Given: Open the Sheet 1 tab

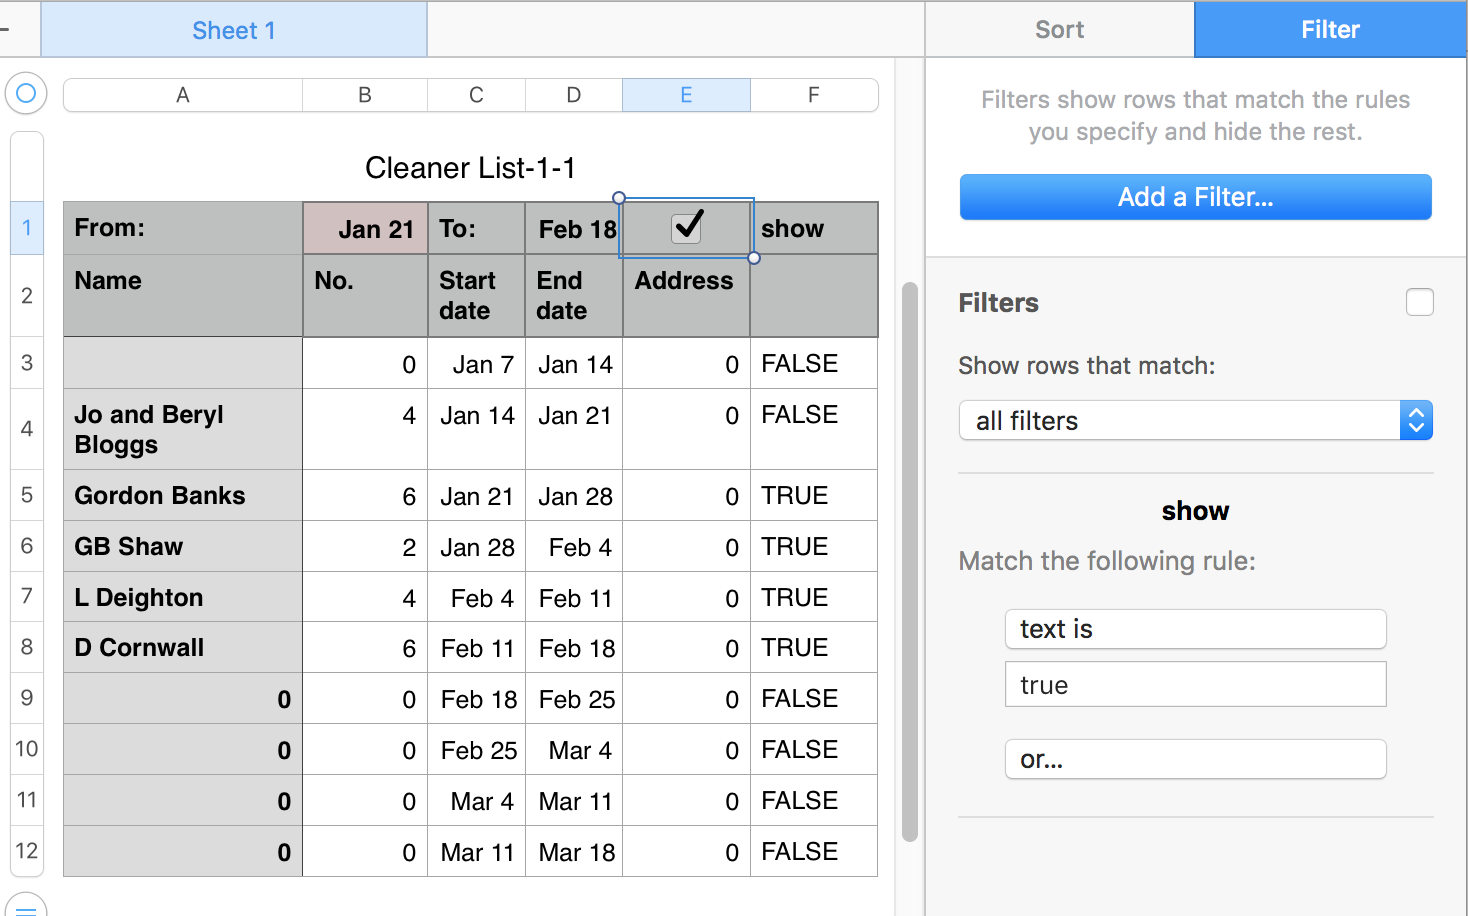Looking at the screenshot, I should (x=233, y=31).
